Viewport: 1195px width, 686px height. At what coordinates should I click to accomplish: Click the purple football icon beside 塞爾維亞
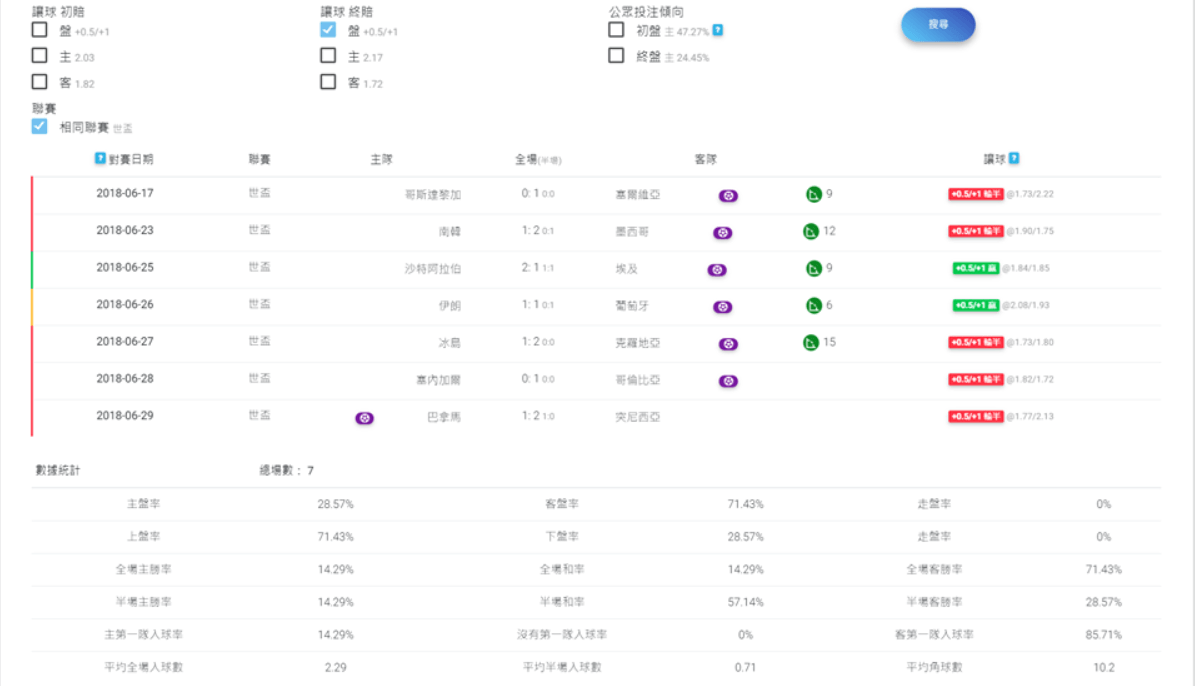point(728,195)
